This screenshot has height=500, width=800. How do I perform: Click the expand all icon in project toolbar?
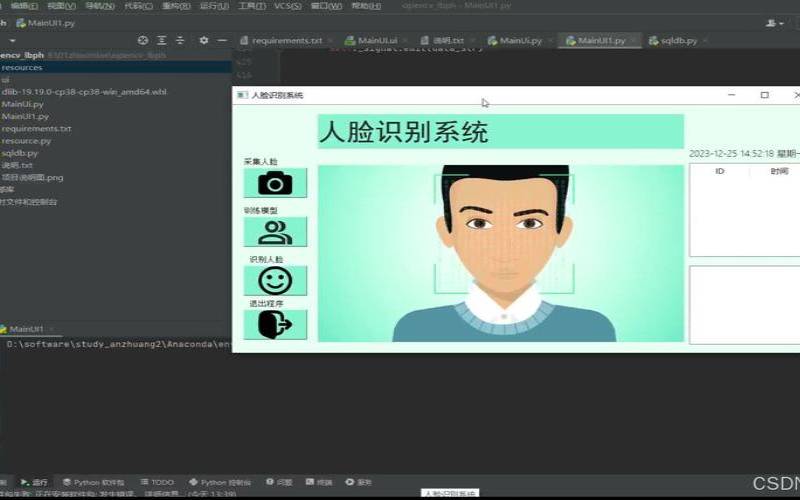click(x=162, y=40)
